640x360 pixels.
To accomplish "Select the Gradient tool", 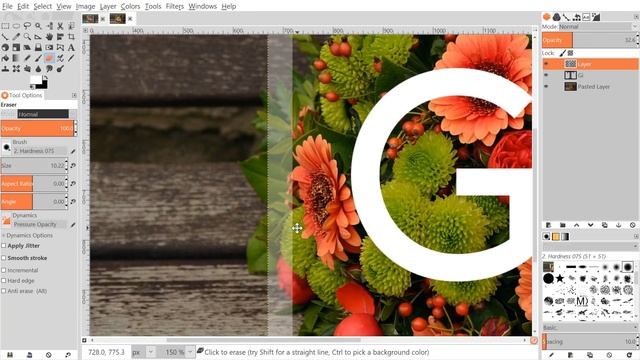I will point(16,58).
